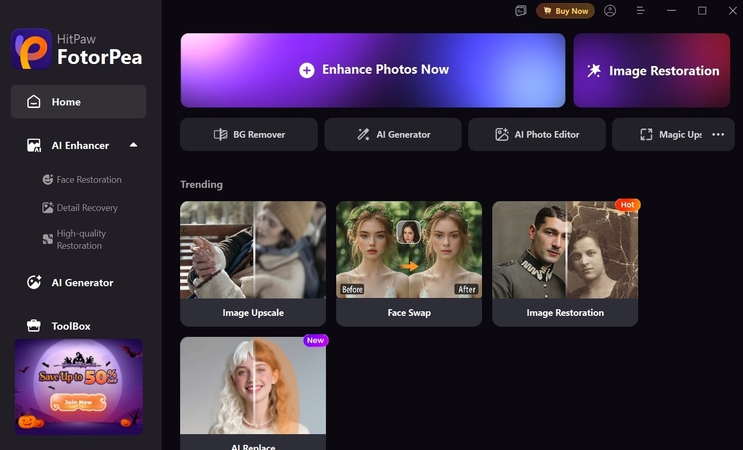Click the plus icon in Enhance Photos Now

point(307,70)
